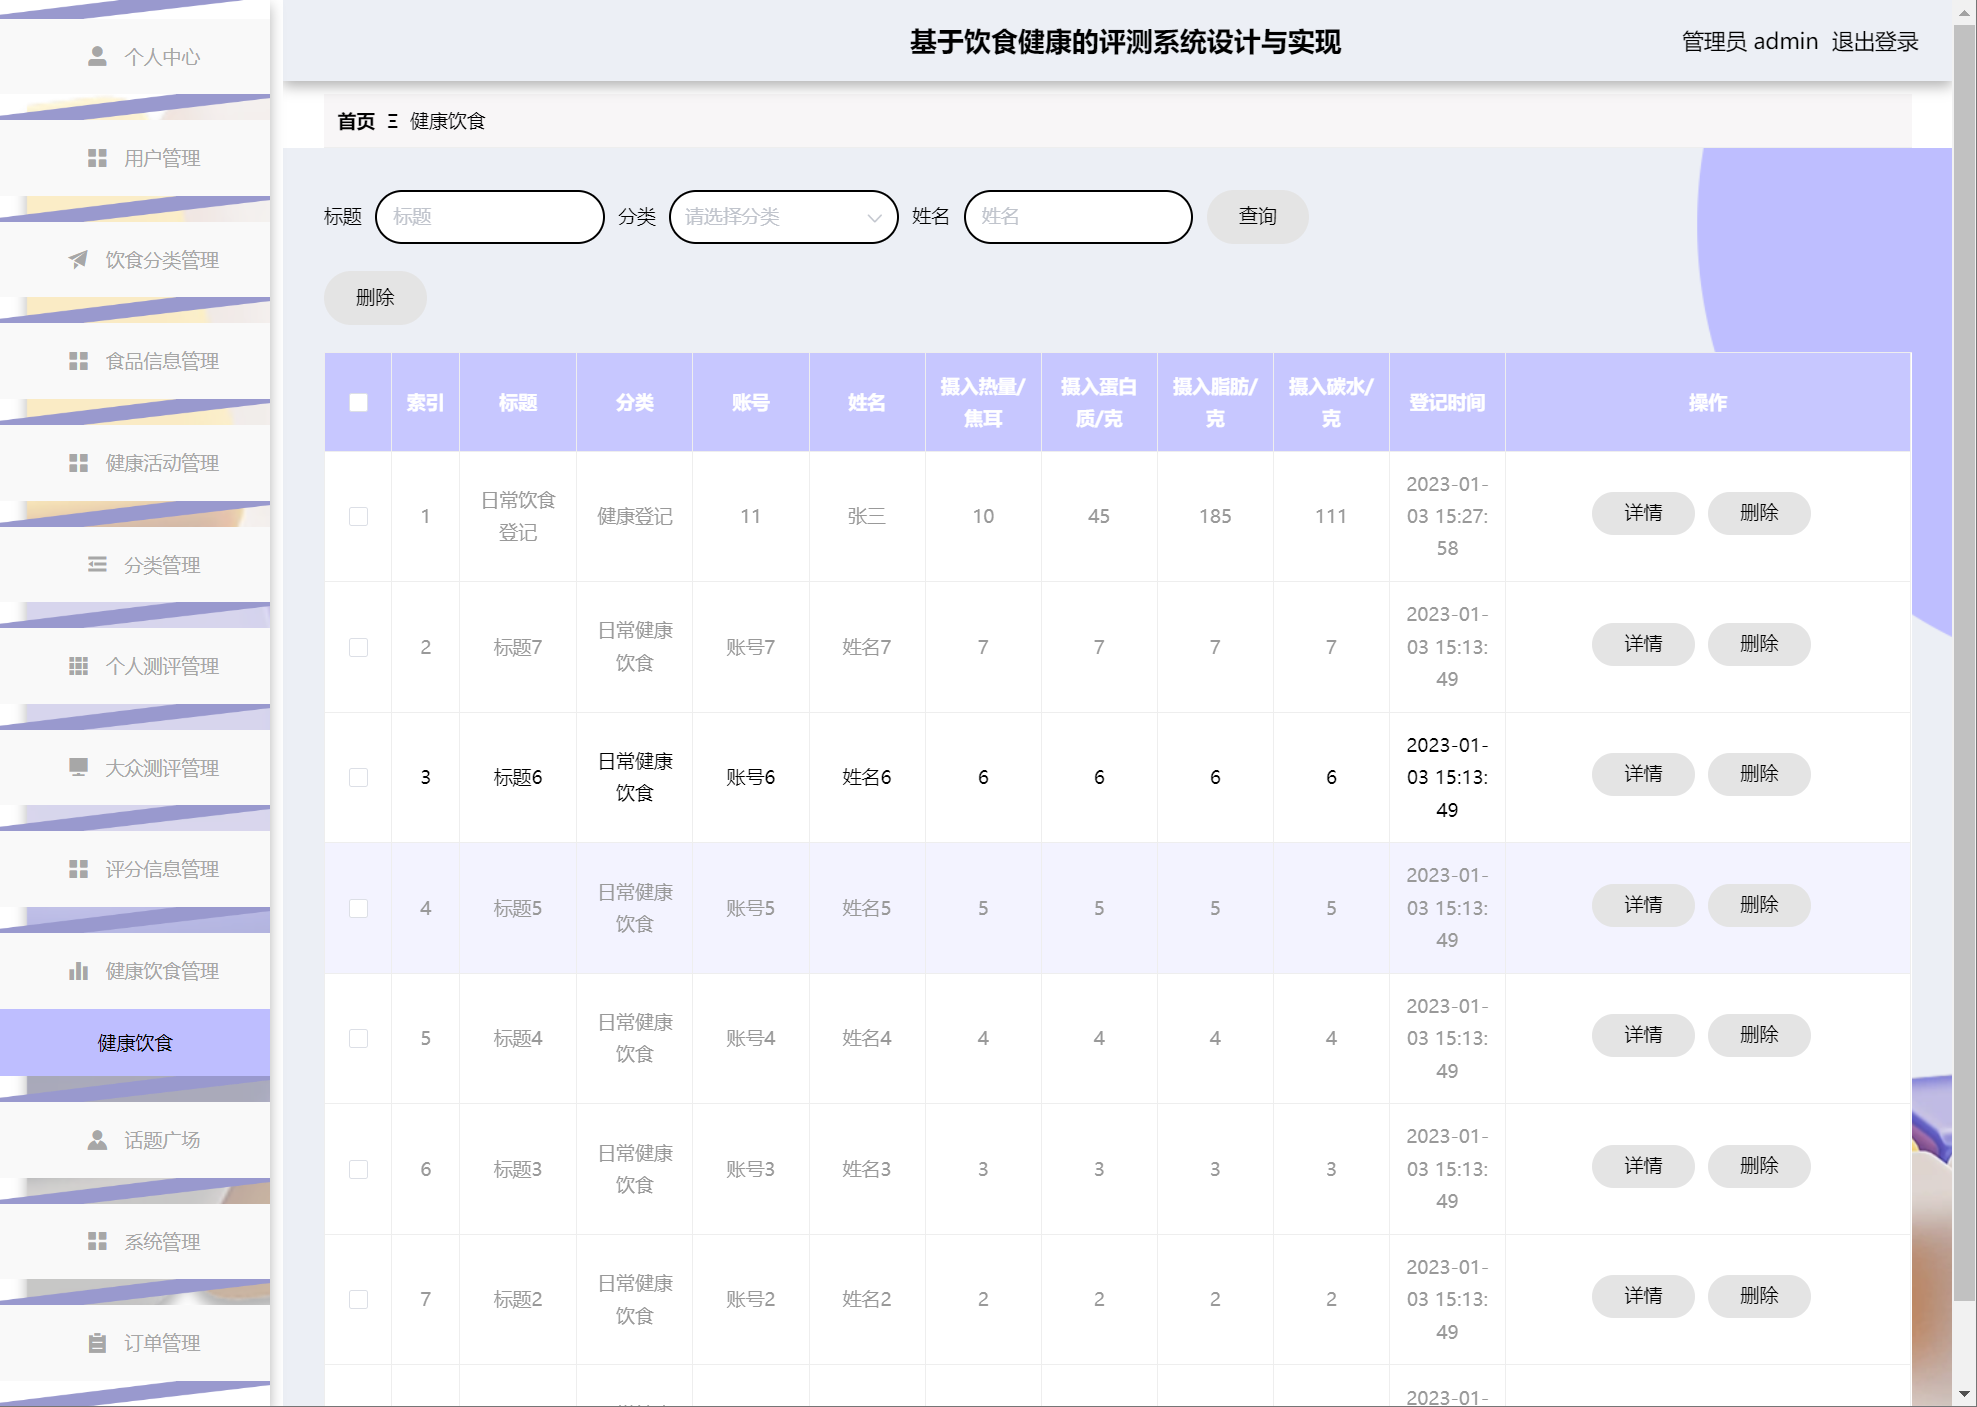Viewport: 1977px width, 1407px height.
Task: Check the checkbox for row with 张三
Action: [x=358, y=516]
